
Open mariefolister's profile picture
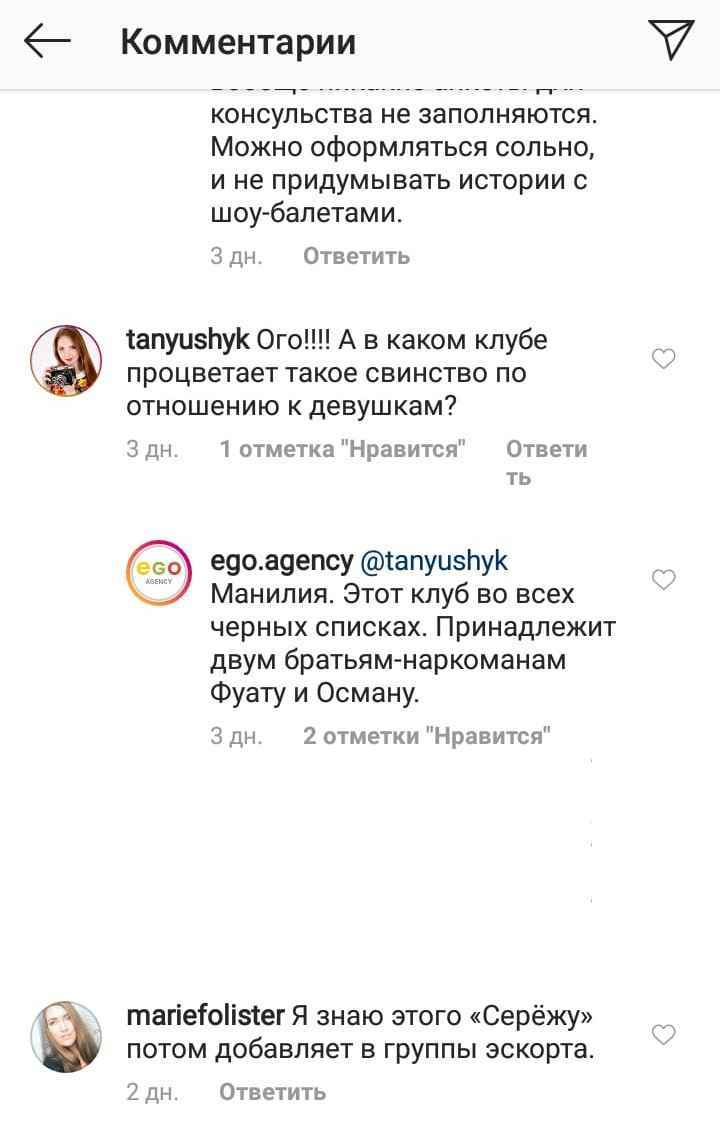pyautogui.click(x=68, y=1035)
